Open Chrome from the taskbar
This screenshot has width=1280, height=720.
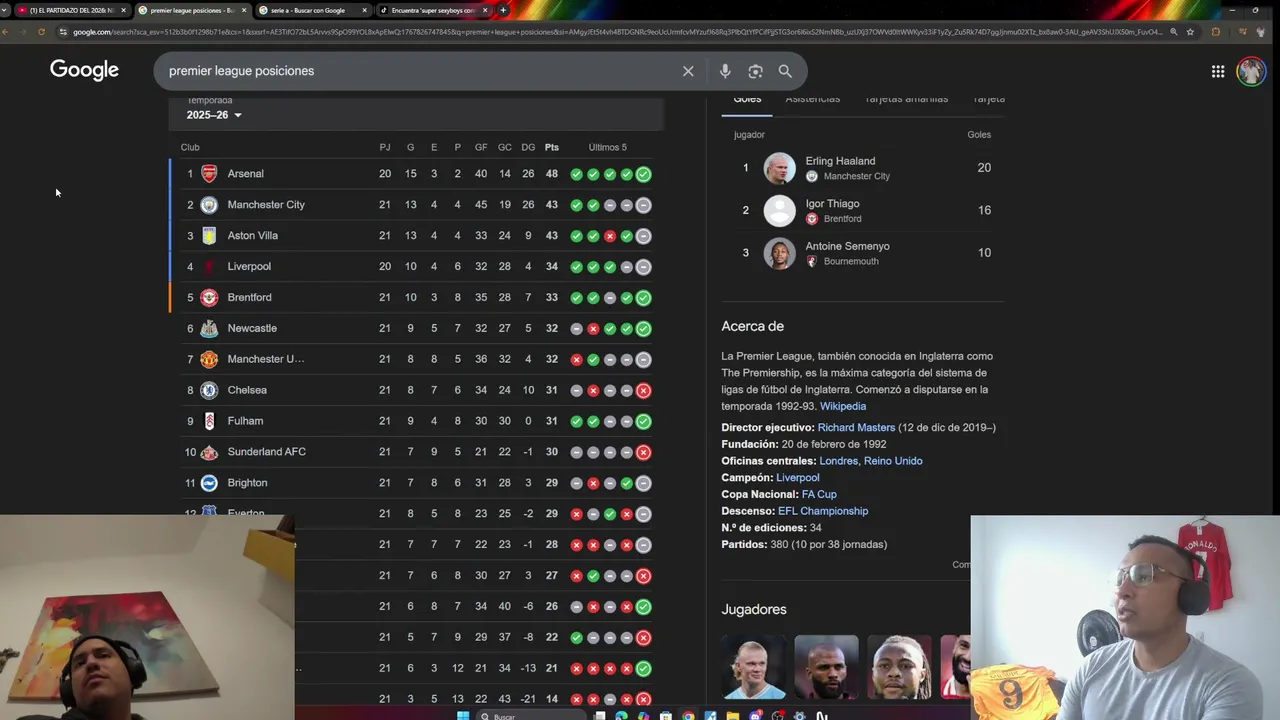click(x=688, y=715)
